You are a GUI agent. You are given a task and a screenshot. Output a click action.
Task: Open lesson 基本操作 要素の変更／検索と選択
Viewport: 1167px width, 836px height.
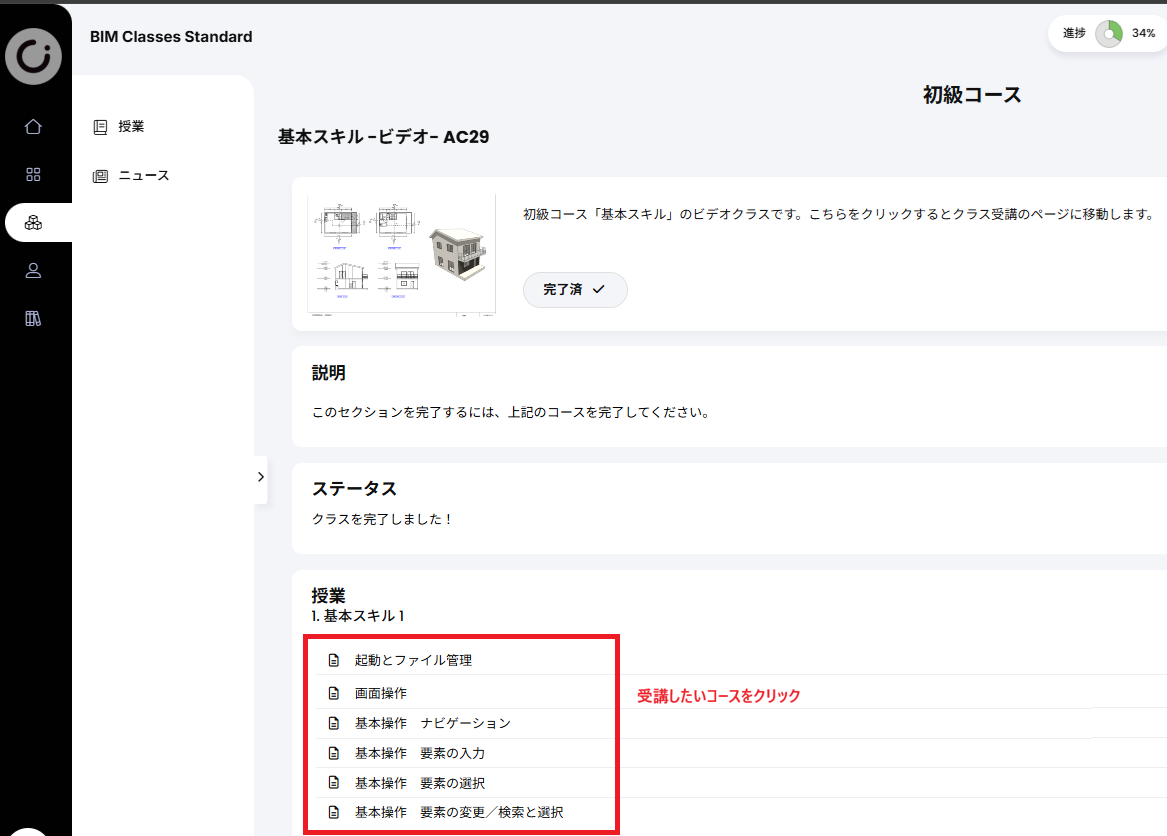pyautogui.click(x=458, y=812)
